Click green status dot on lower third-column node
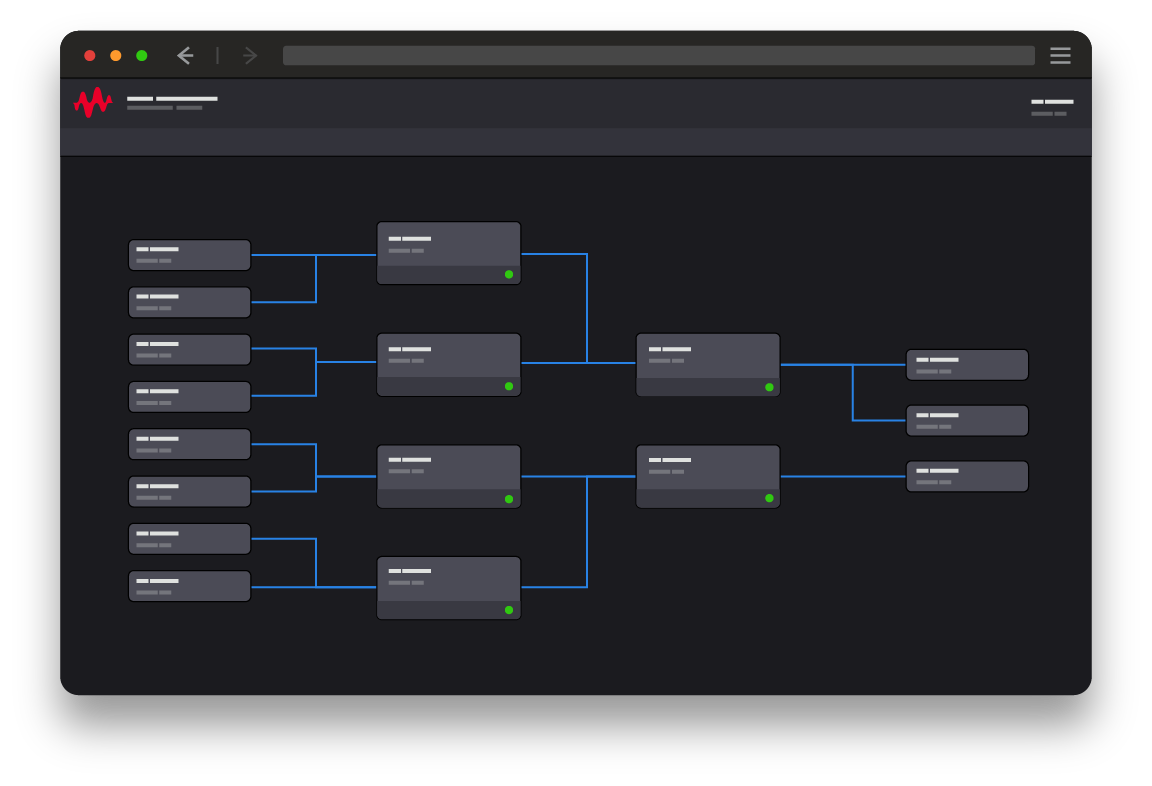 [769, 498]
